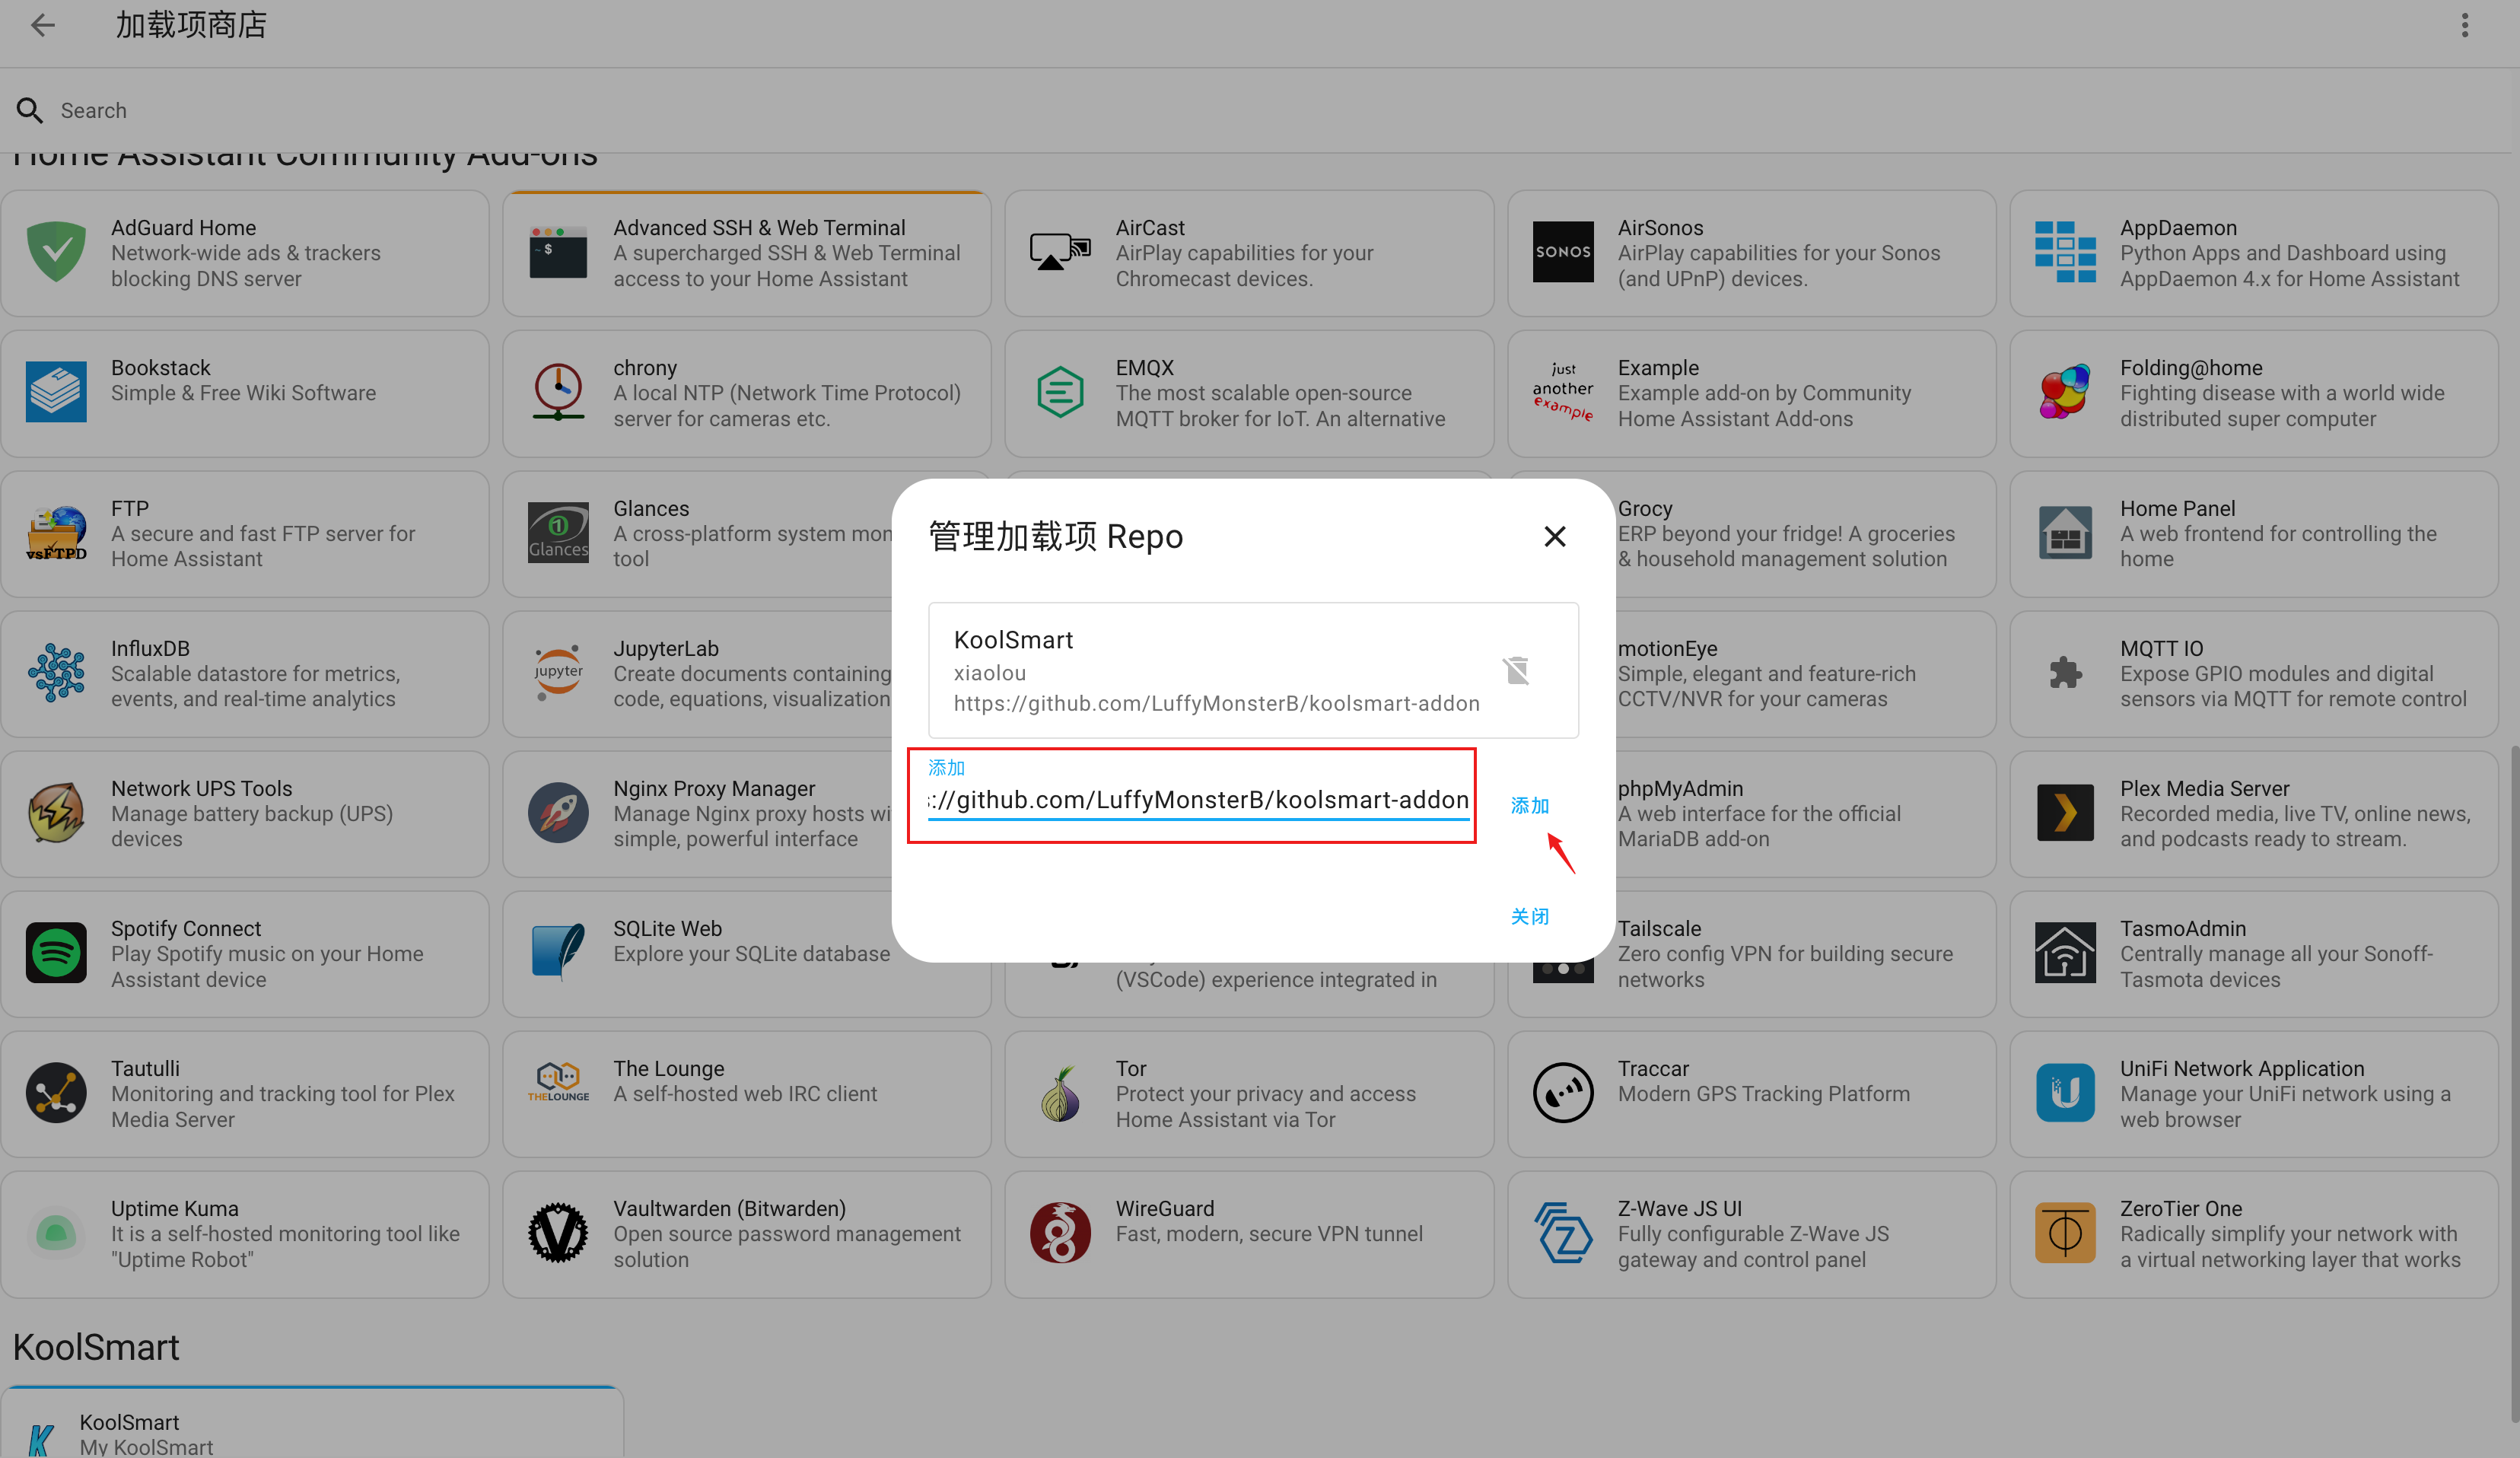Viewport: 2520px width, 1458px height.
Task: Click the UniFi Network Application icon
Action: coord(2064,1092)
